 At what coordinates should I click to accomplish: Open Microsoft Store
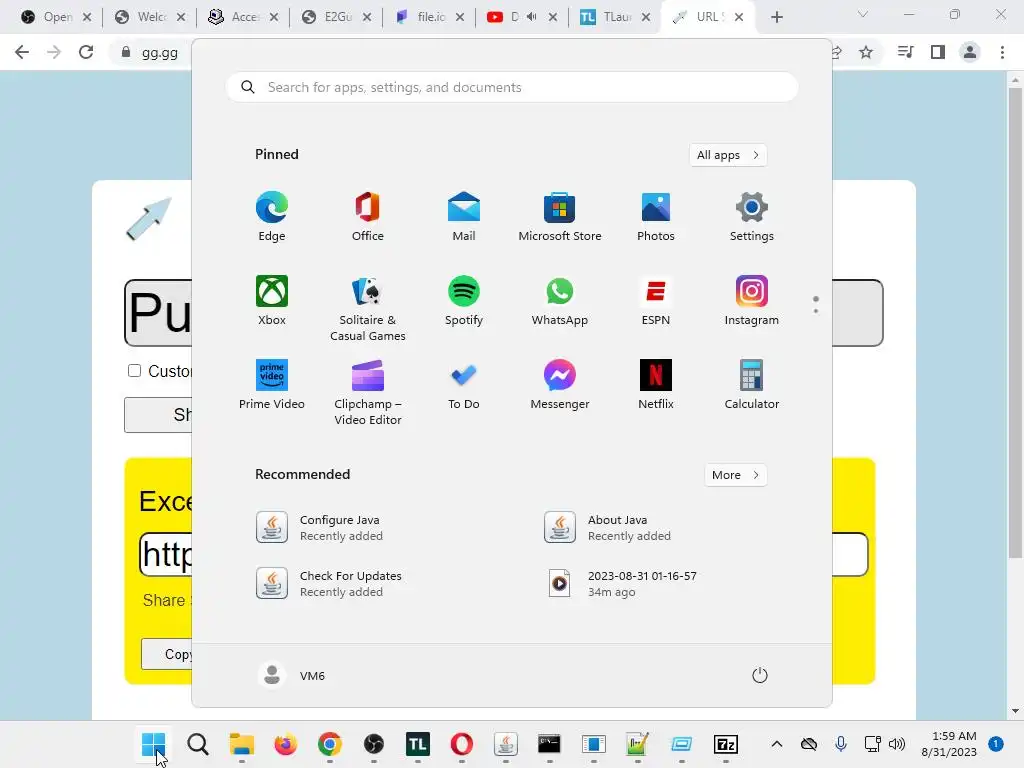click(560, 217)
